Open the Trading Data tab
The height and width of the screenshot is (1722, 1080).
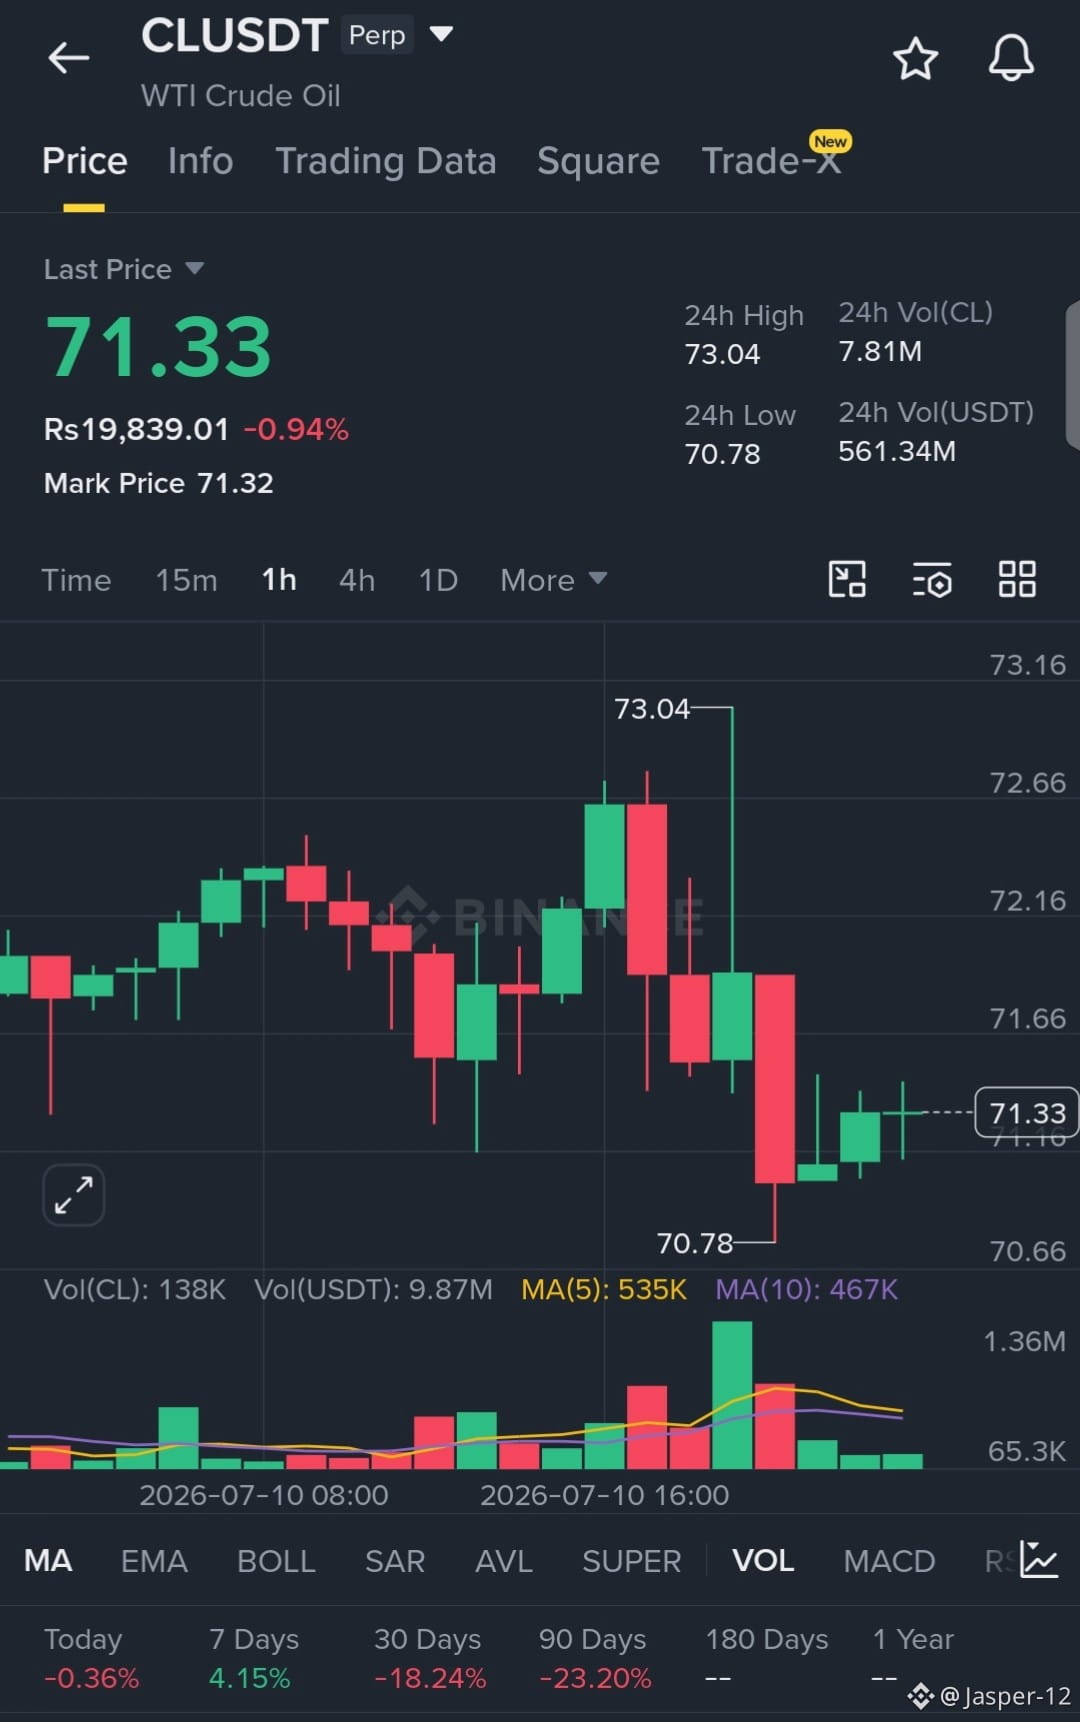[x=385, y=161]
